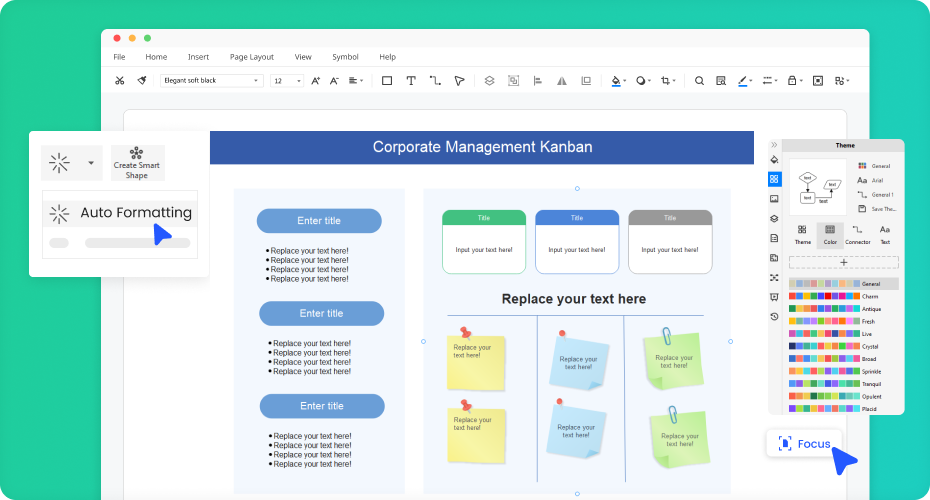The image size is (930, 500).
Task: Click the Create Smart Shape button
Action: coord(137,163)
